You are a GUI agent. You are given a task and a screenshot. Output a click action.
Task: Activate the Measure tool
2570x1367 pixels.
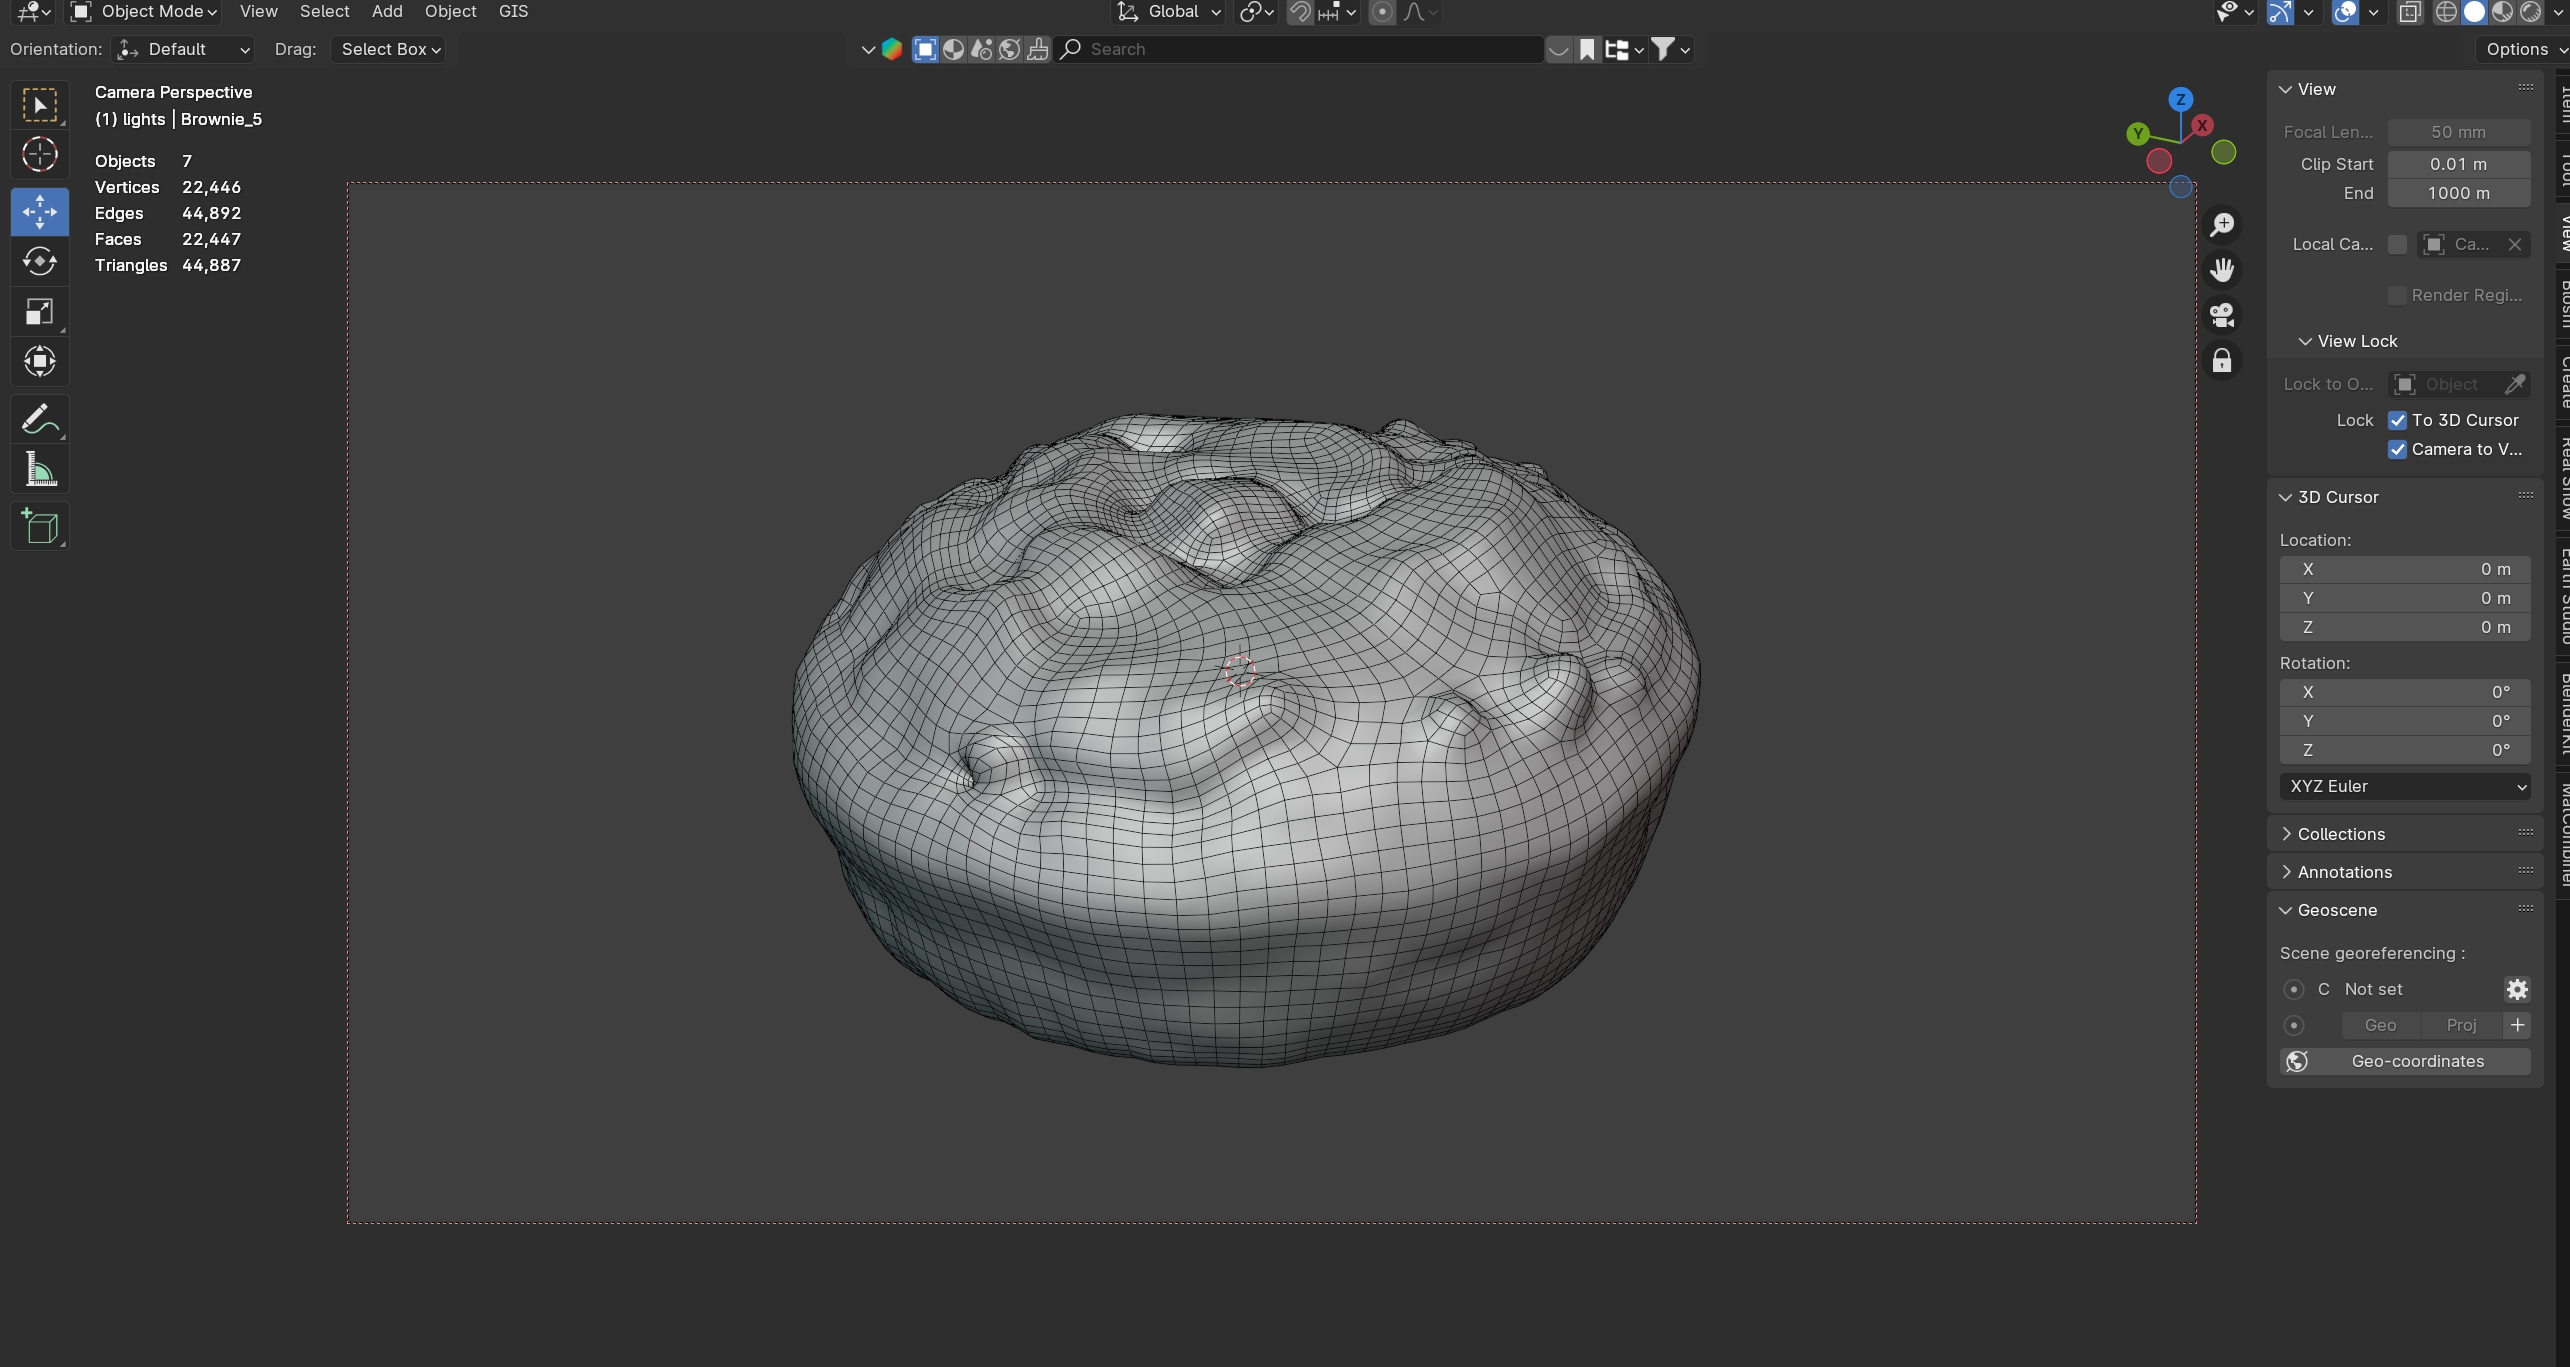click(x=39, y=469)
